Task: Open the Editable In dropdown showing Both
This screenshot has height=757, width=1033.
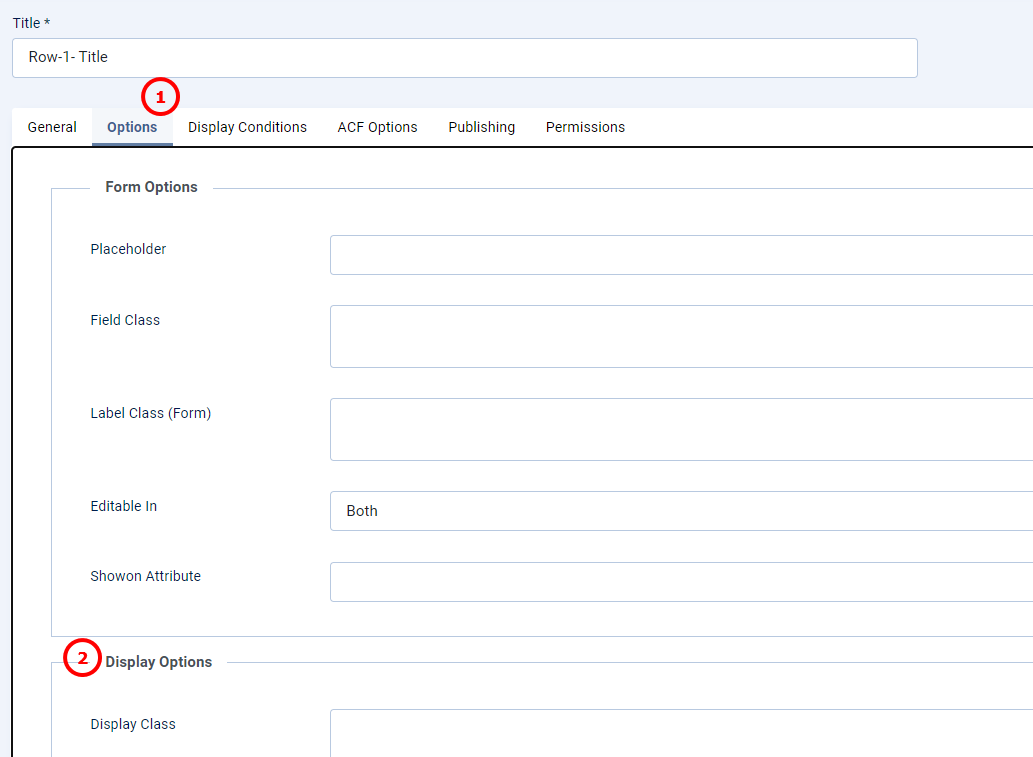Action: 681,511
